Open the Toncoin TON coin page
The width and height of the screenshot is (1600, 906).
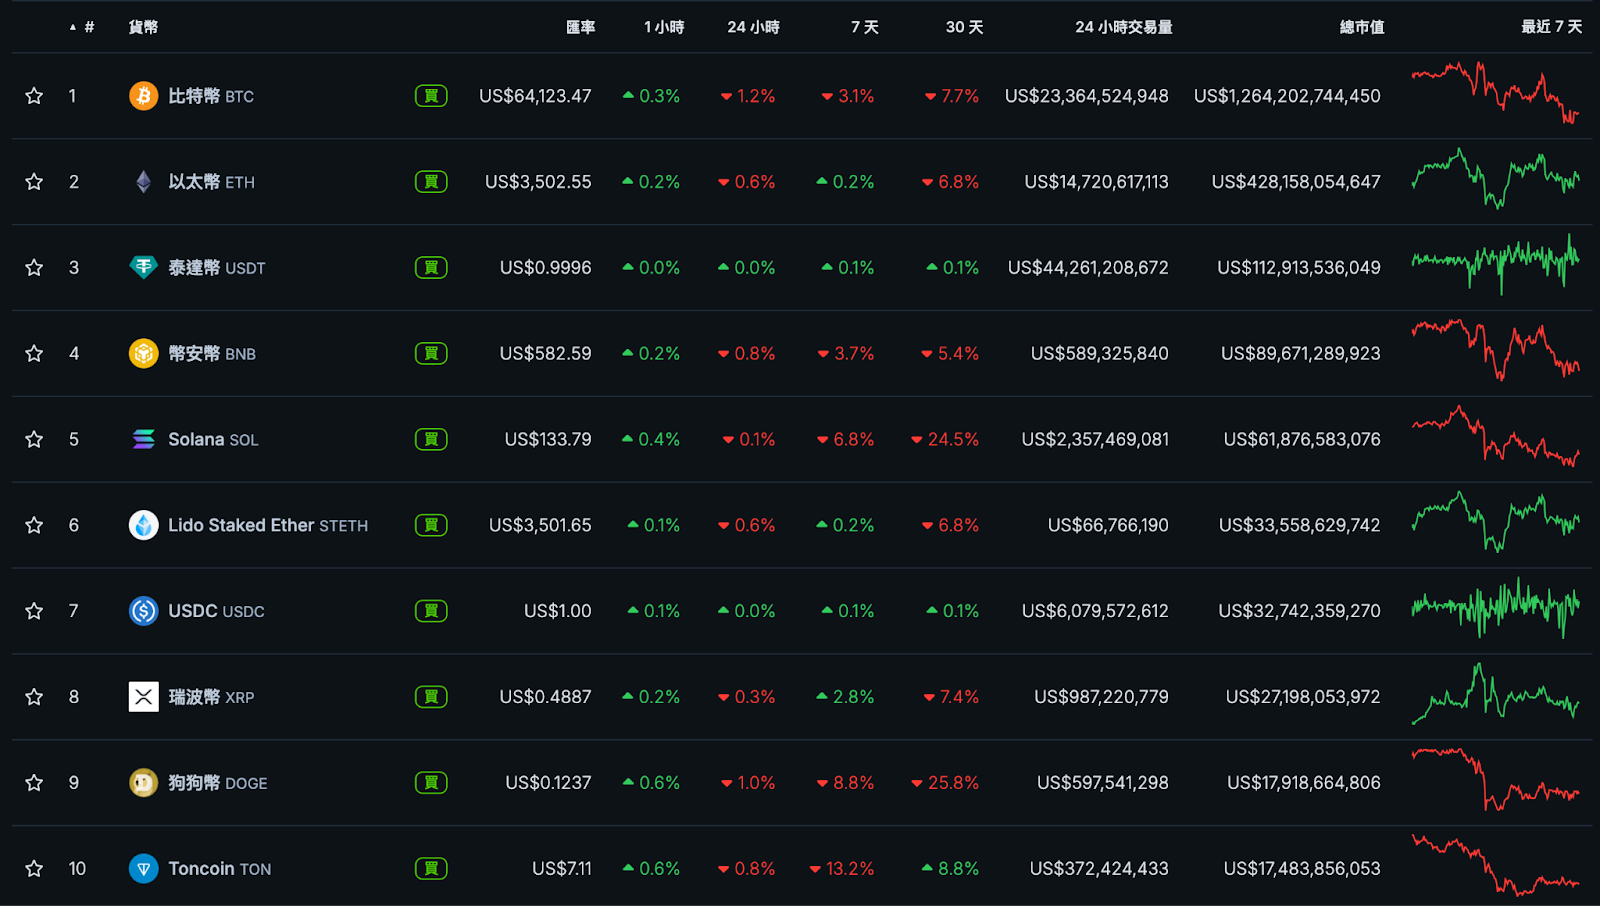(219, 869)
